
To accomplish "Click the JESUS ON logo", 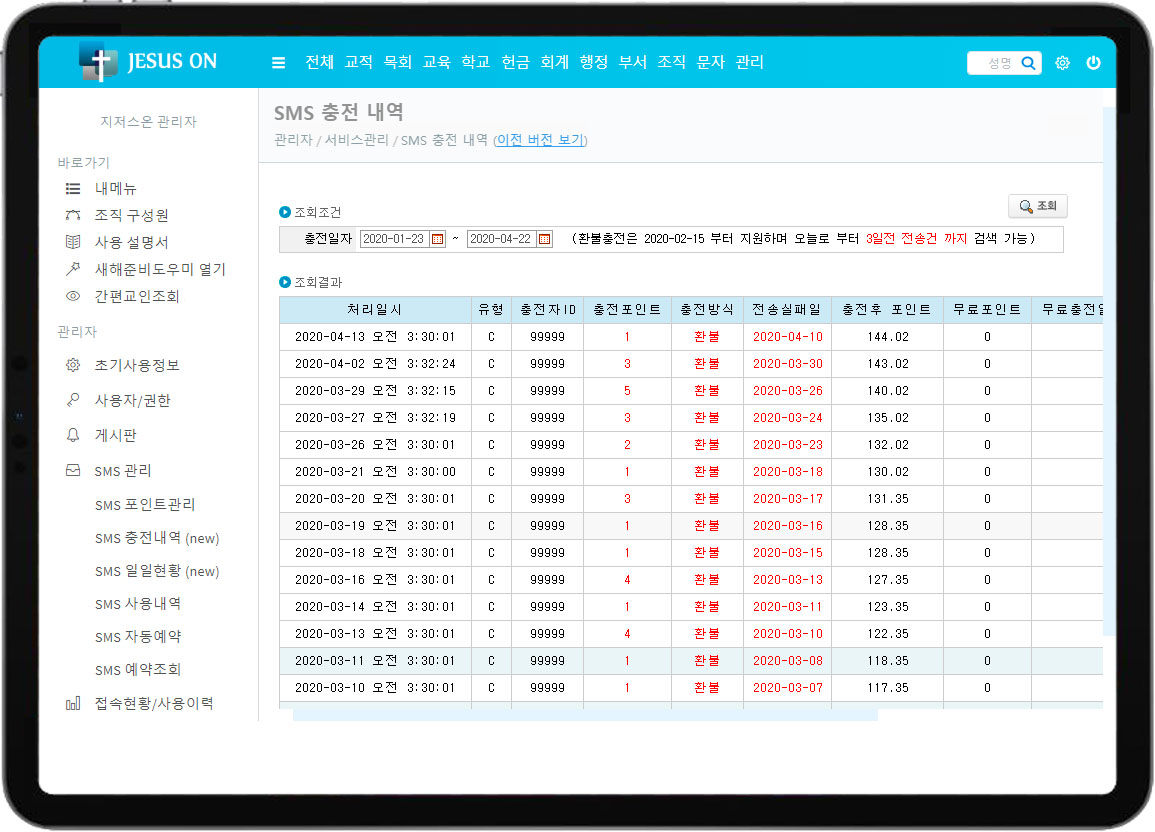I will point(148,62).
